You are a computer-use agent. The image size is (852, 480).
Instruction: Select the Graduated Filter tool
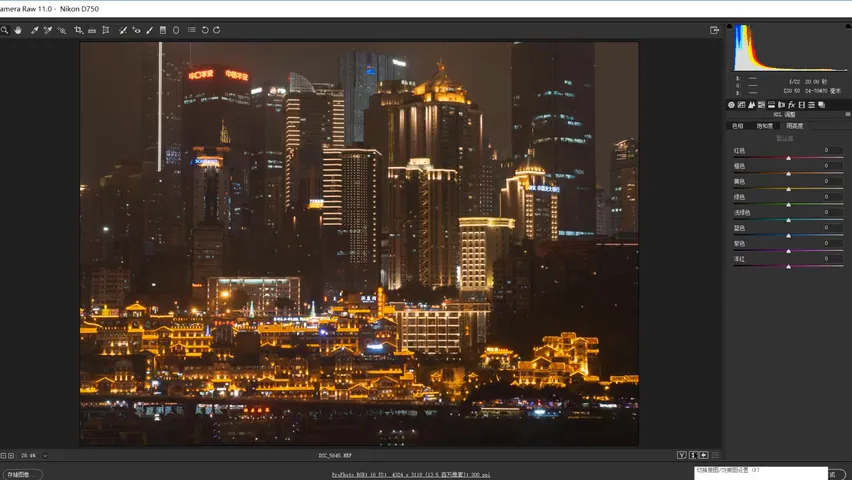(162, 30)
